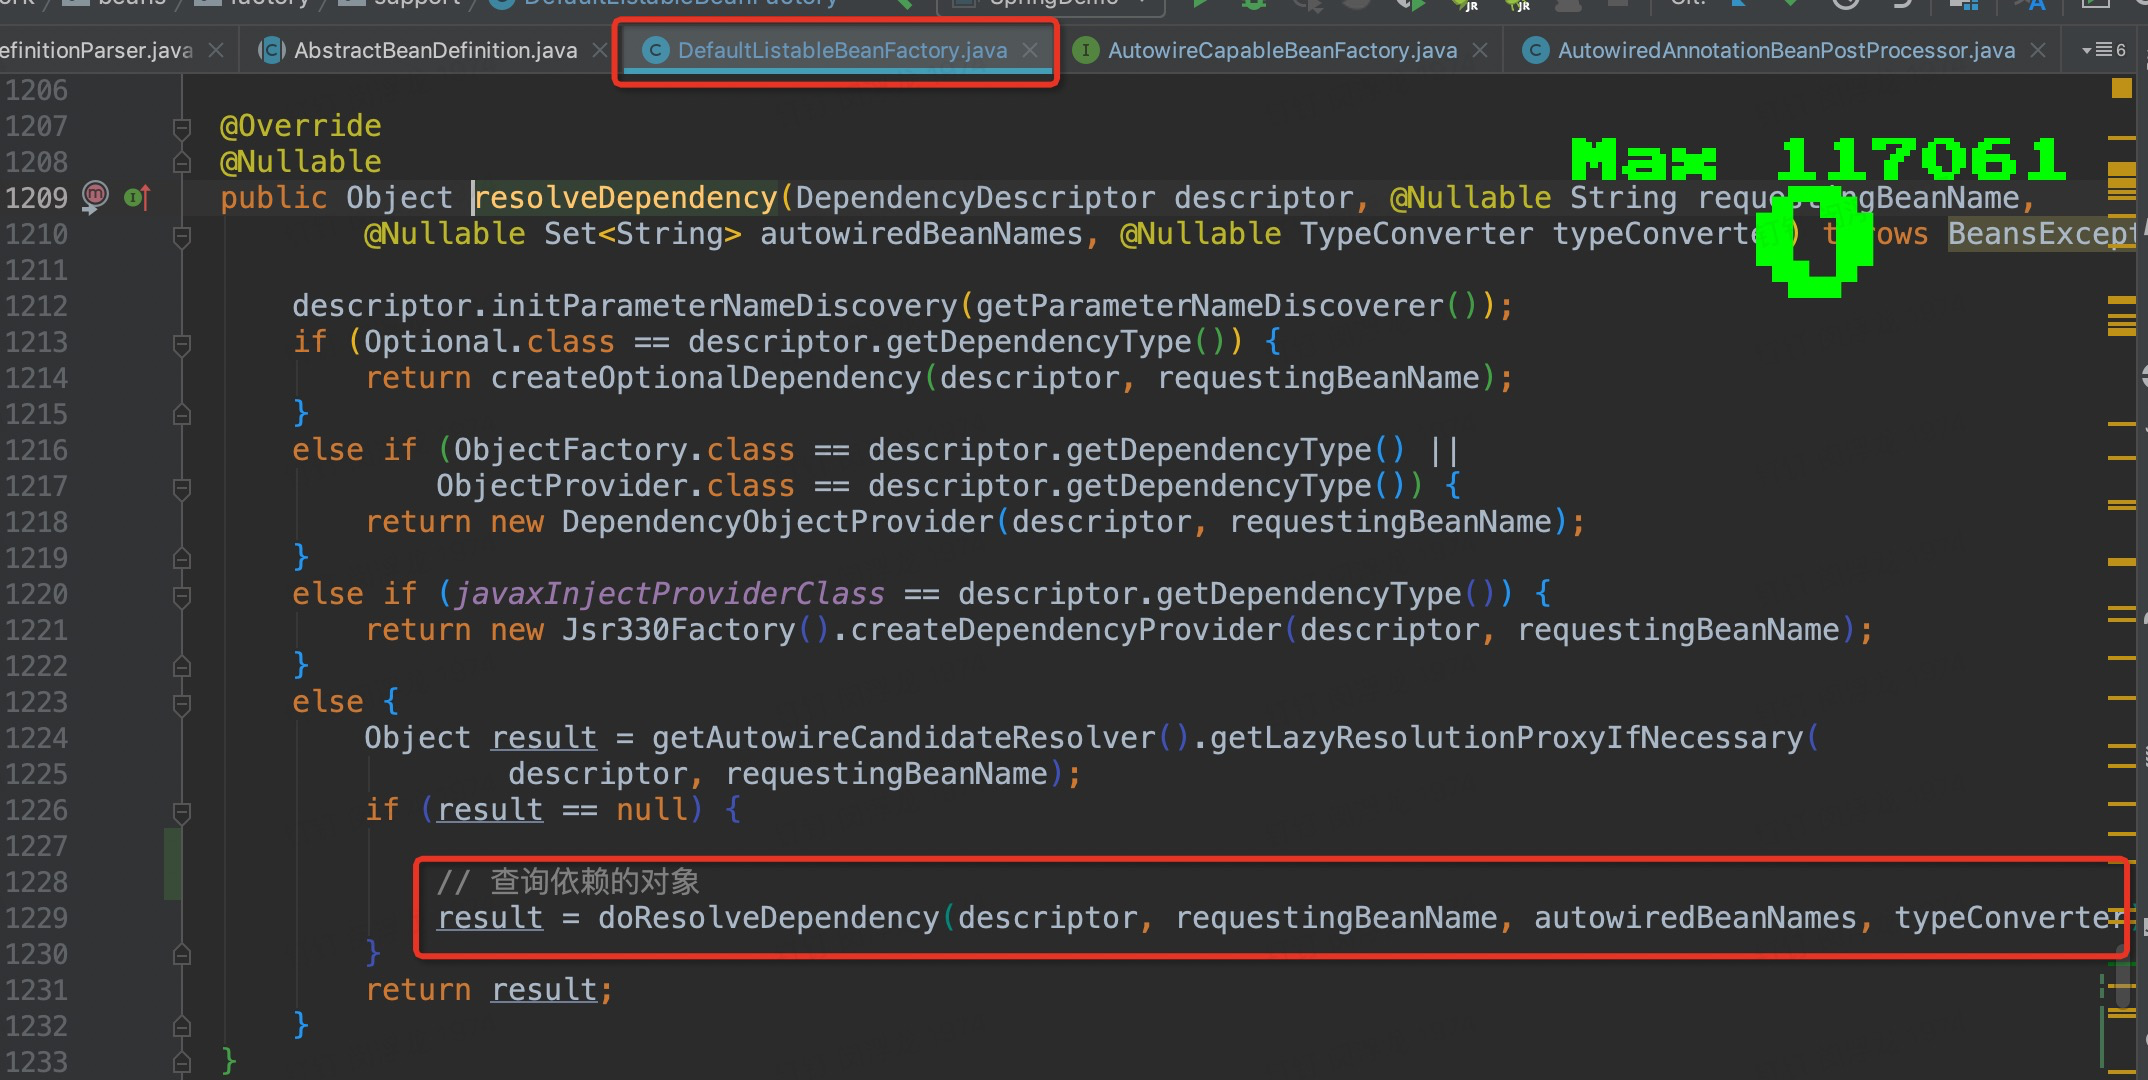Viewport: 2148px width, 1080px height.
Task: Click the interface icon on AutowireCapableBeanFactory.java tab
Action: [1085, 50]
